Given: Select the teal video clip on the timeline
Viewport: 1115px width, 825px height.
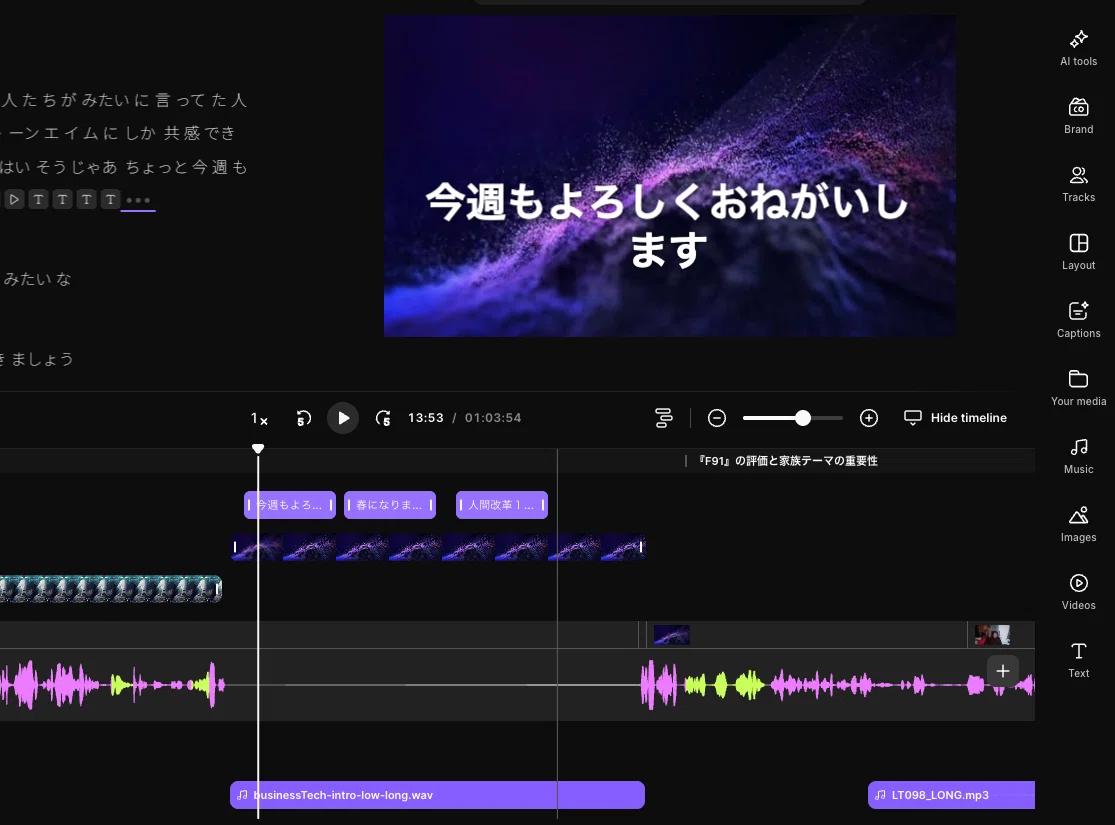Looking at the screenshot, I should pos(110,588).
